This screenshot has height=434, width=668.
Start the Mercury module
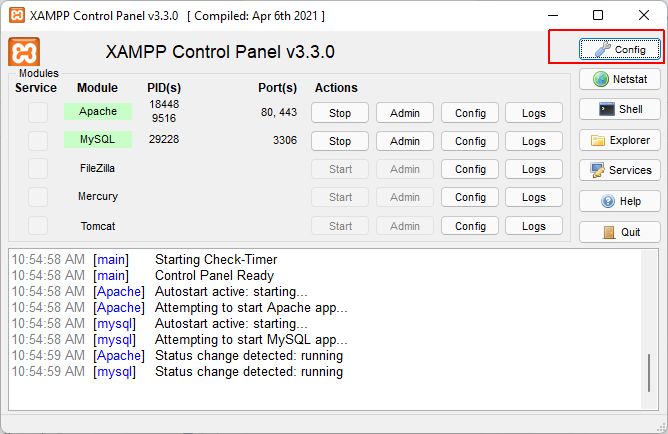pos(340,197)
